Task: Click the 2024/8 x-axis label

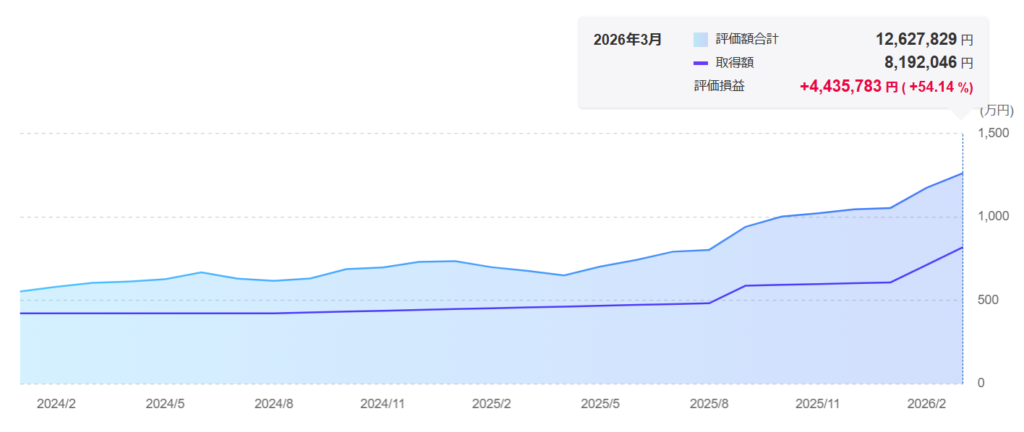Action: pyautogui.click(x=274, y=405)
